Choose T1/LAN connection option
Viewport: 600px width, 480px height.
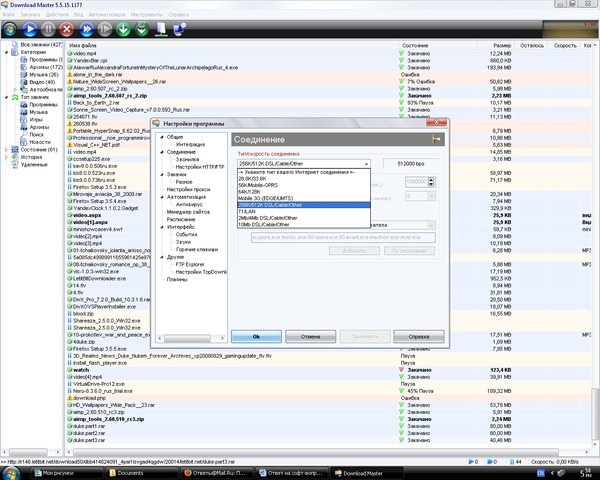click(304, 211)
